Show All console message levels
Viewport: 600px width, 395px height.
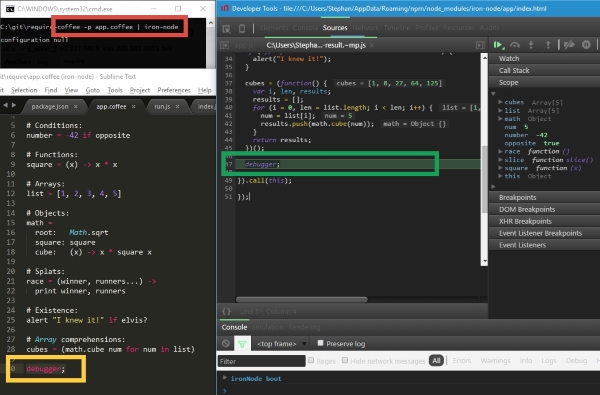tap(436, 360)
